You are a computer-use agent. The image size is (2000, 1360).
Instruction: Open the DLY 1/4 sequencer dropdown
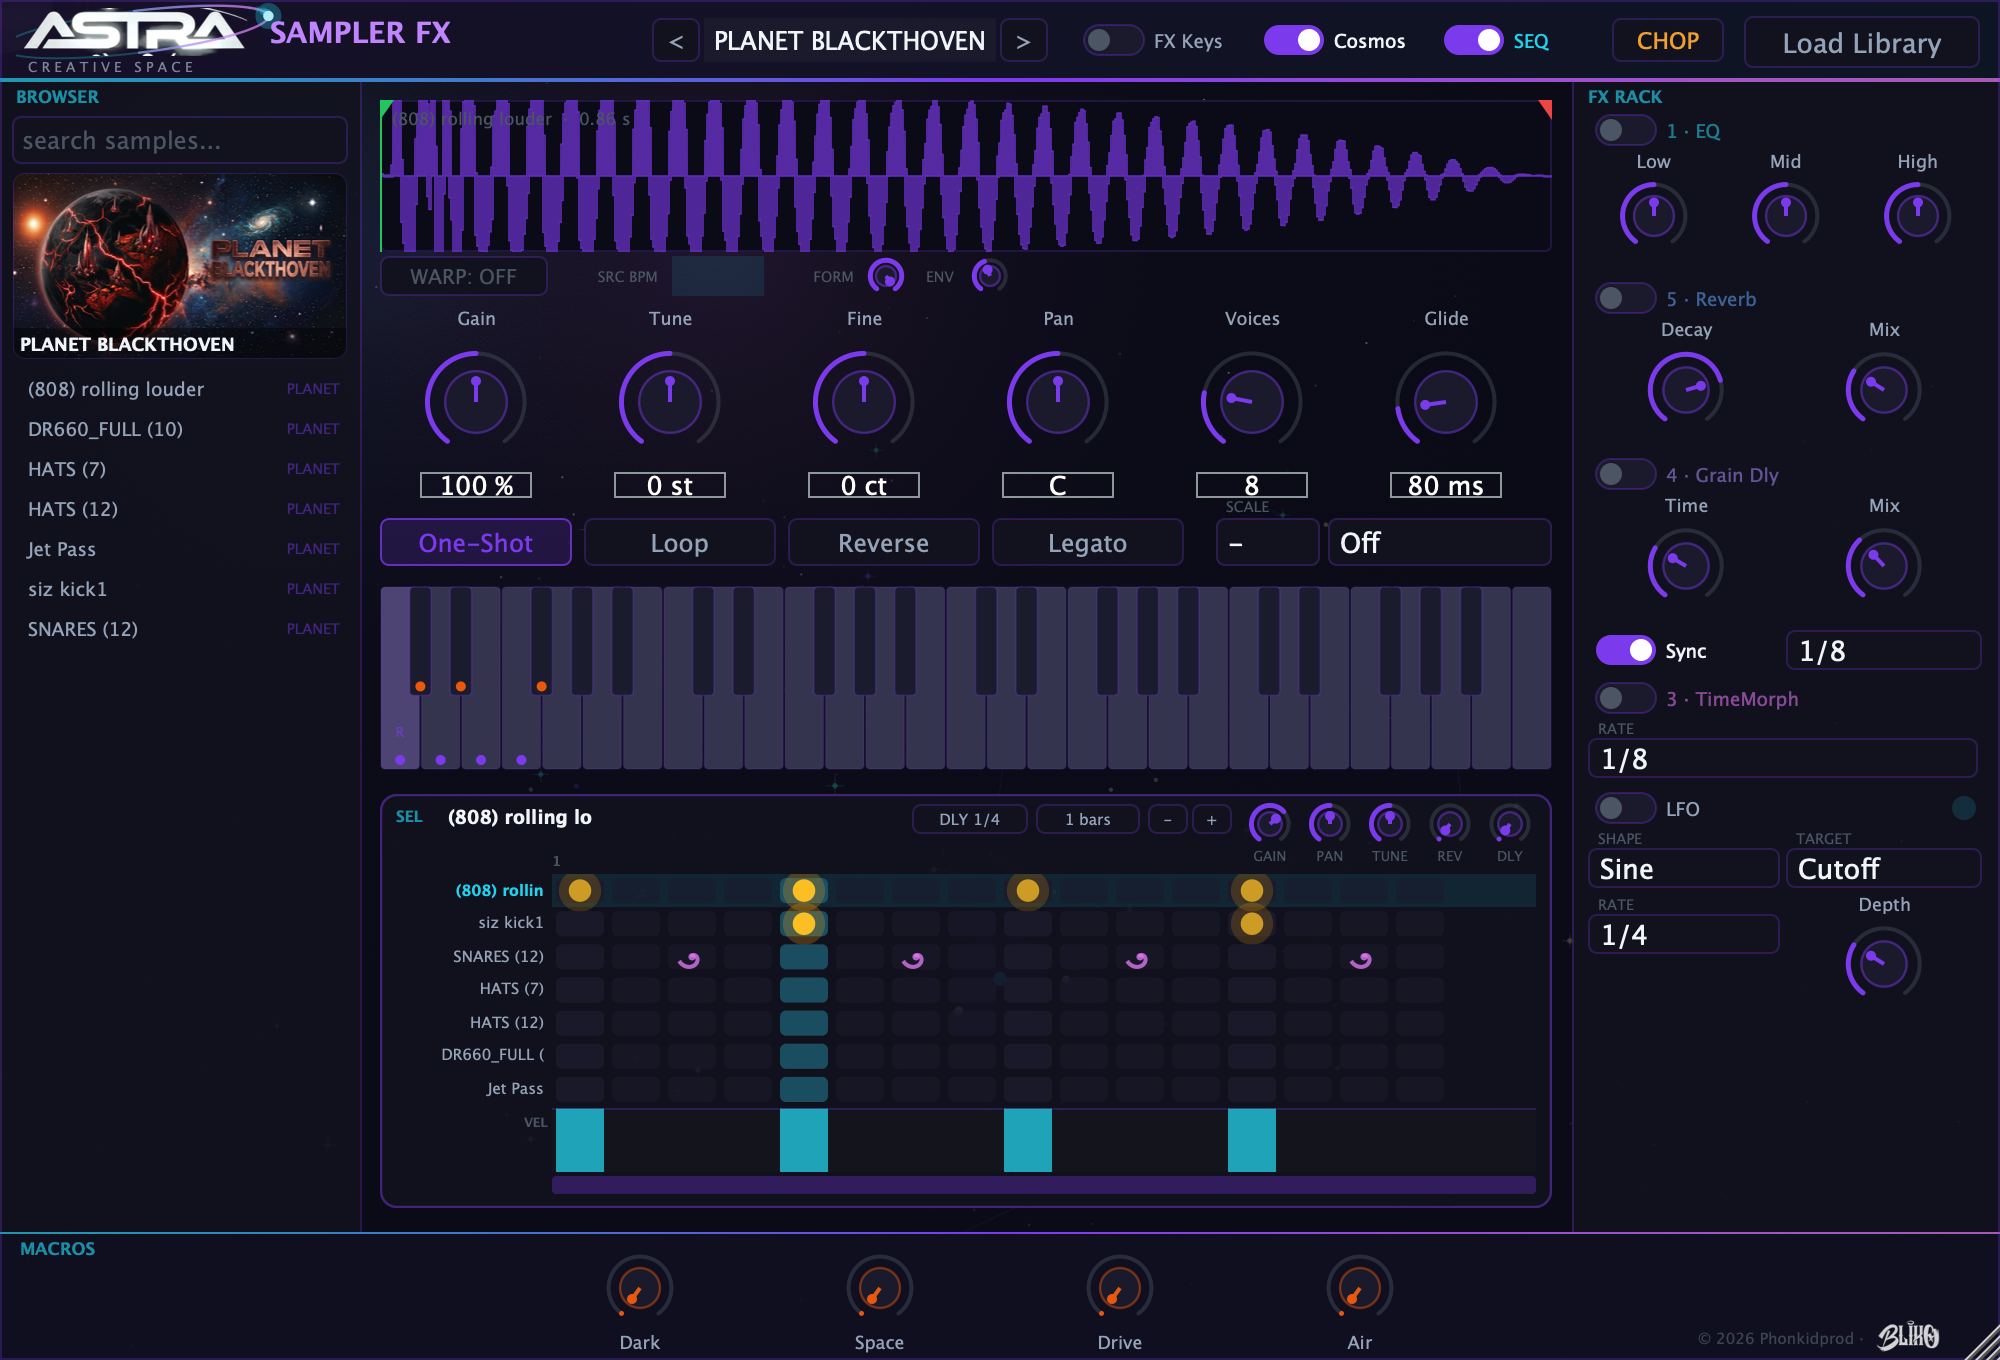969,819
